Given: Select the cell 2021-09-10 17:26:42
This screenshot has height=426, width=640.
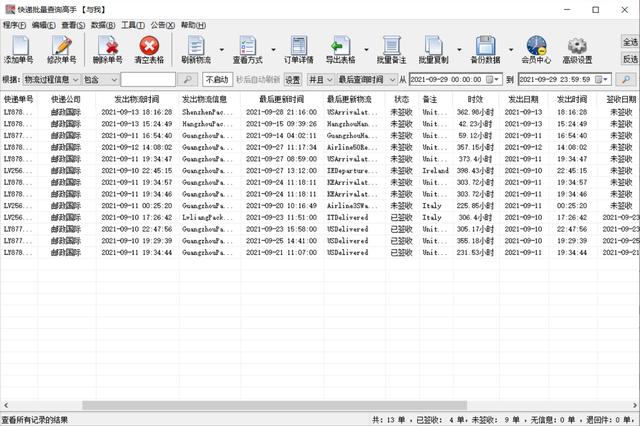Looking at the screenshot, I should pyautogui.click(x=136, y=217).
